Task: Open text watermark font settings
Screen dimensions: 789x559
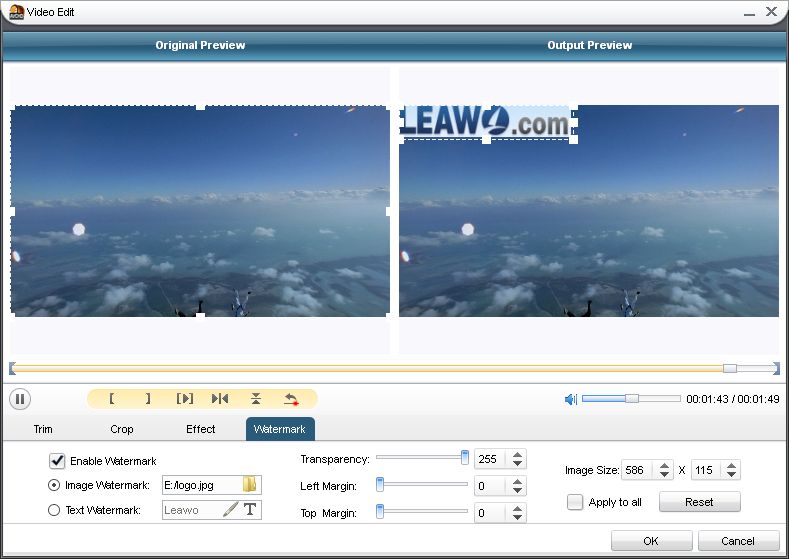Action: pos(250,509)
